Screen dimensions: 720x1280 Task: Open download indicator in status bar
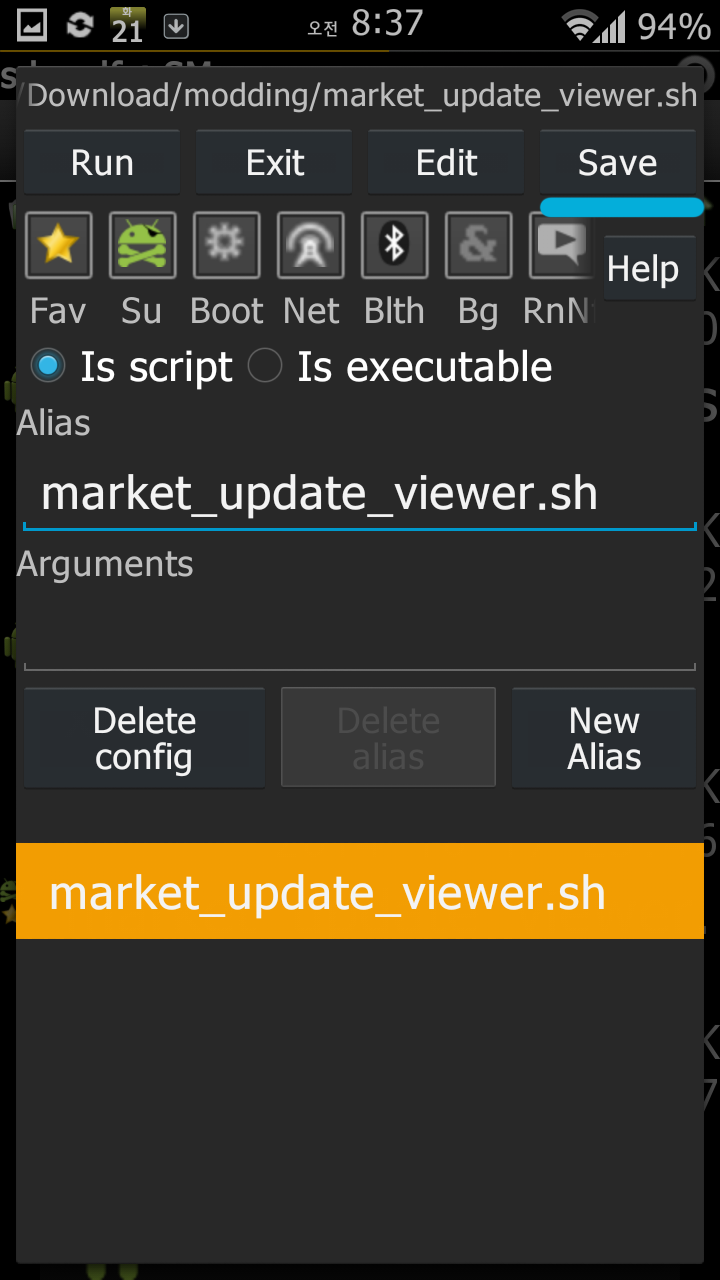176,27
